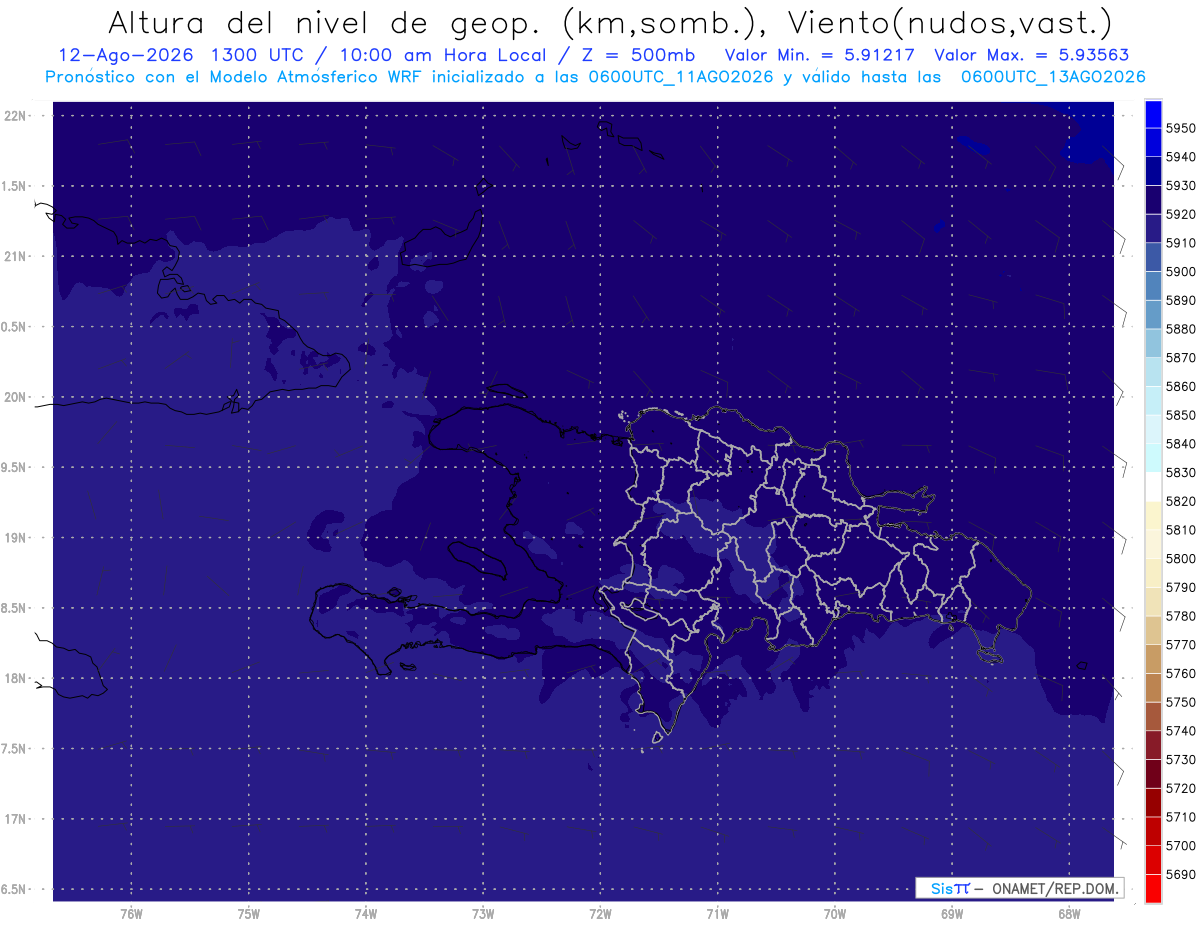Click the valid-until time '0600UTC_13AGO2026'
Image resolution: width=1200 pixels, height=927 pixels.
1053,77
